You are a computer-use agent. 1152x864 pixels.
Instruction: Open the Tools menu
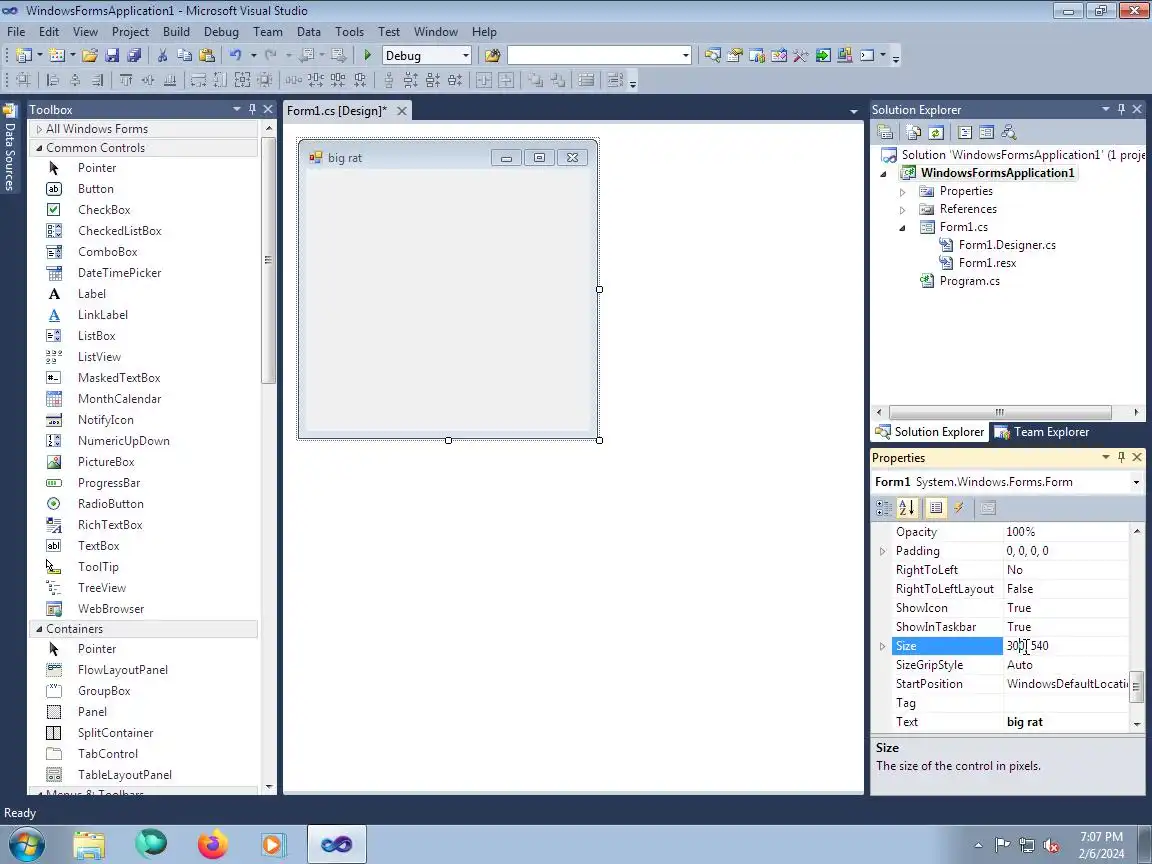349,32
